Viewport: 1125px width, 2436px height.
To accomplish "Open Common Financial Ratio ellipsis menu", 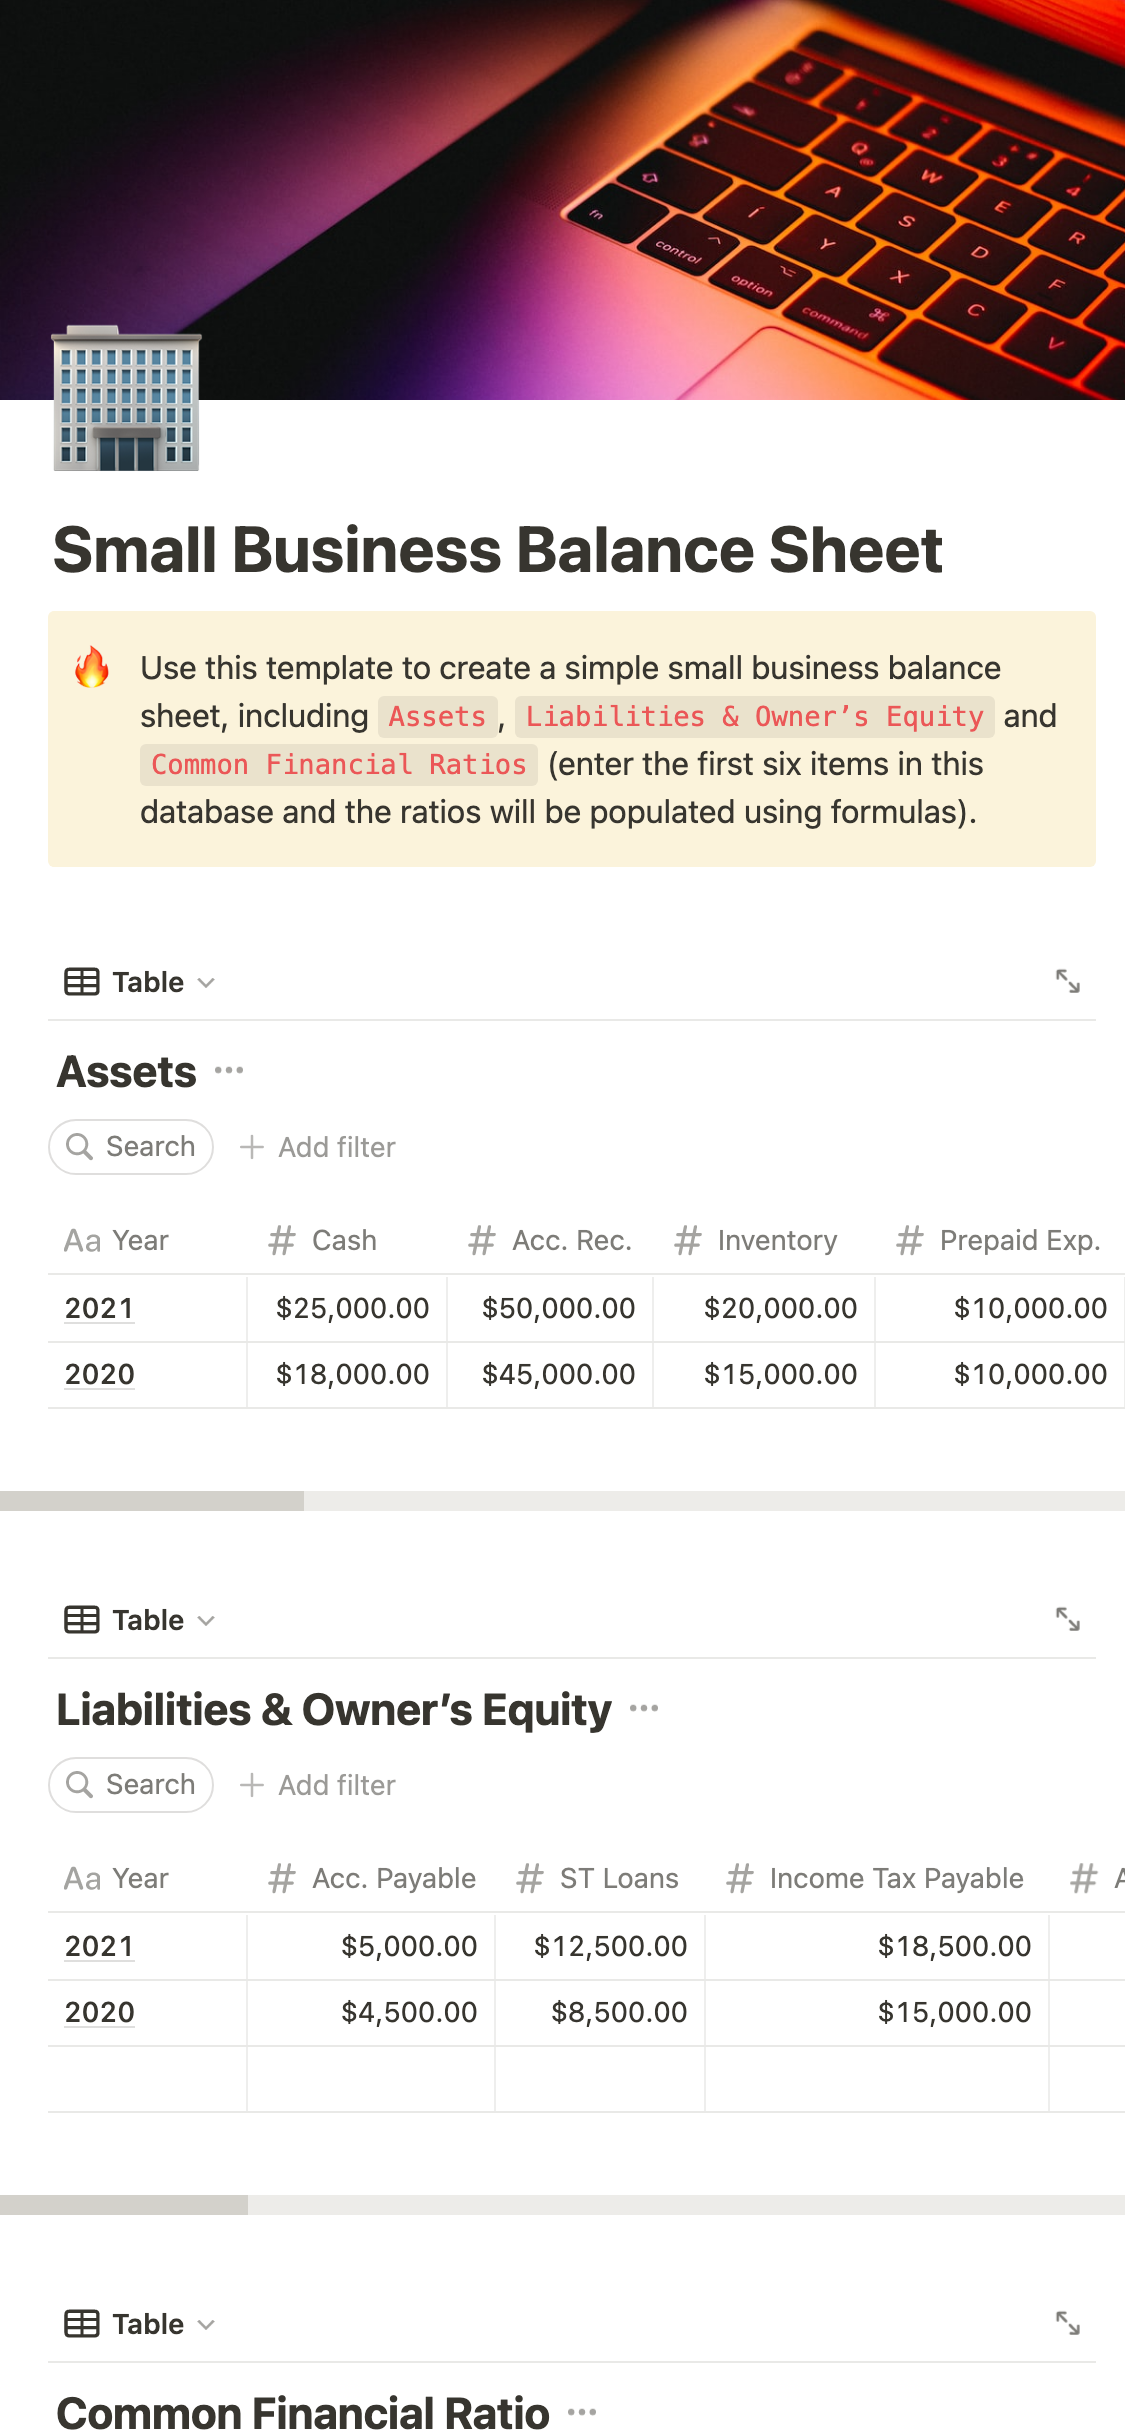I will [582, 2412].
